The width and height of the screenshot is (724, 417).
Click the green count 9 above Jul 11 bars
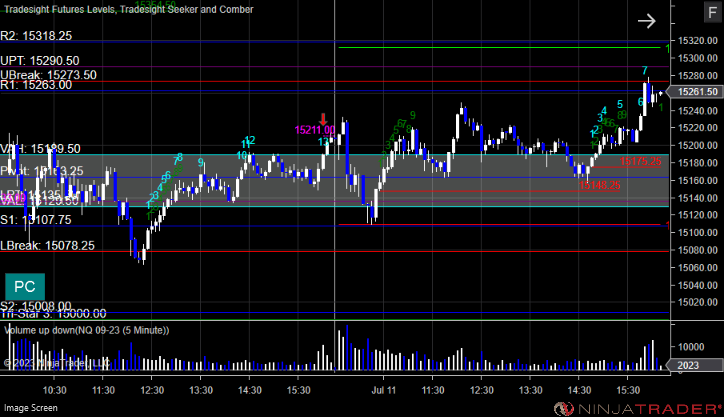click(x=413, y=115)
